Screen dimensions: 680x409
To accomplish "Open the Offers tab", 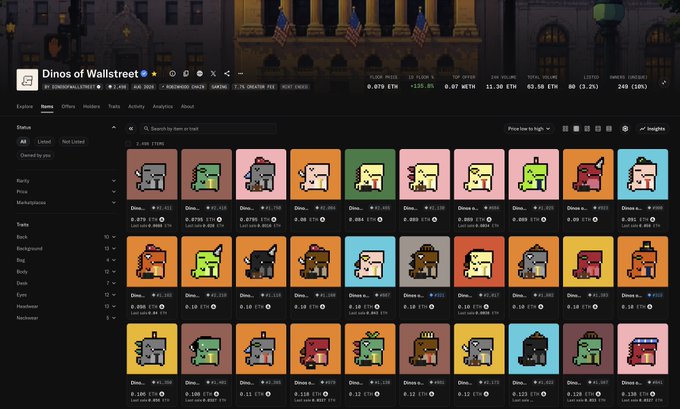I will coord(68,107).
